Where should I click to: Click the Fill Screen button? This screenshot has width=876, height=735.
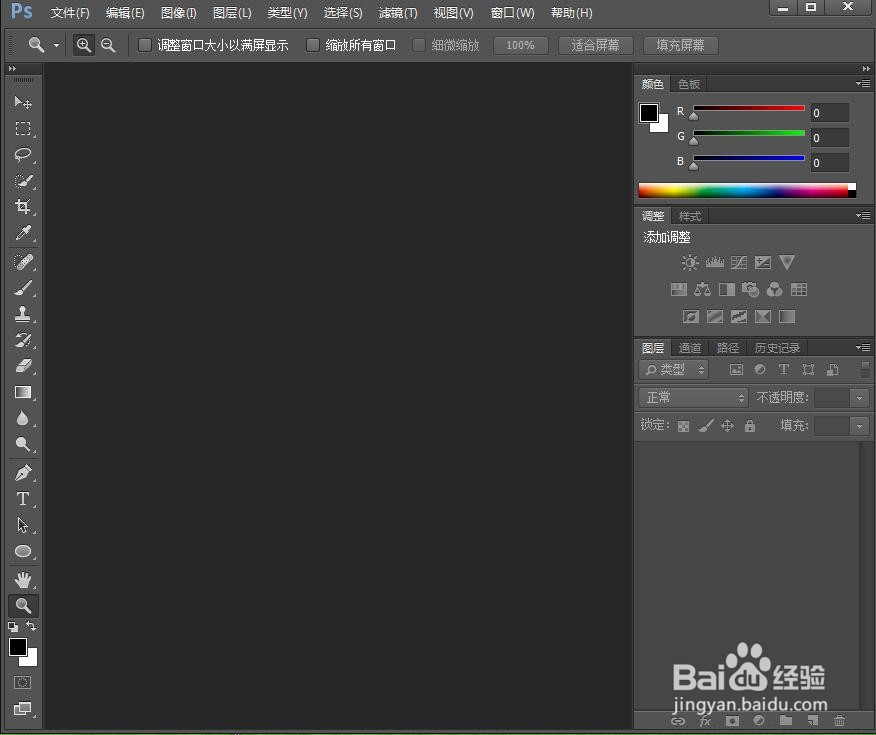pos(680,45)
